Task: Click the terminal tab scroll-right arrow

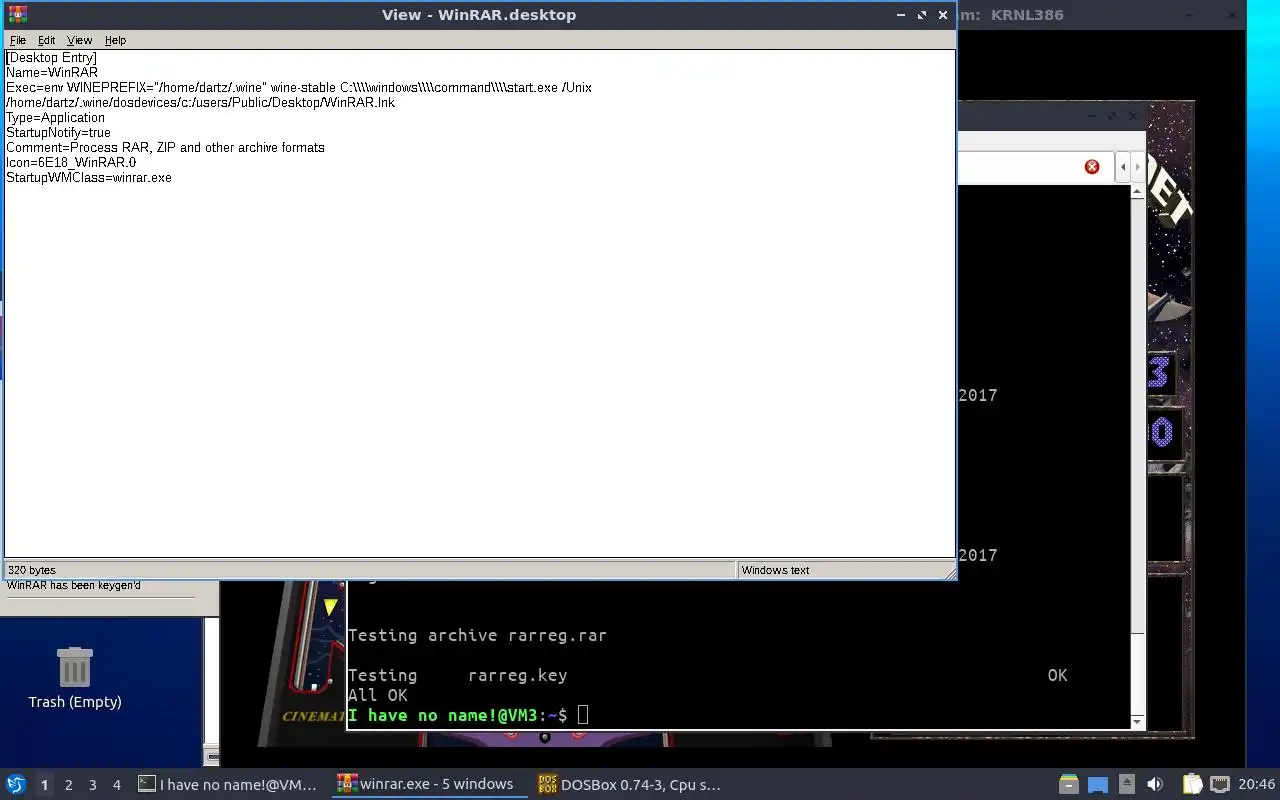Action: click(x=1137, y=167)
